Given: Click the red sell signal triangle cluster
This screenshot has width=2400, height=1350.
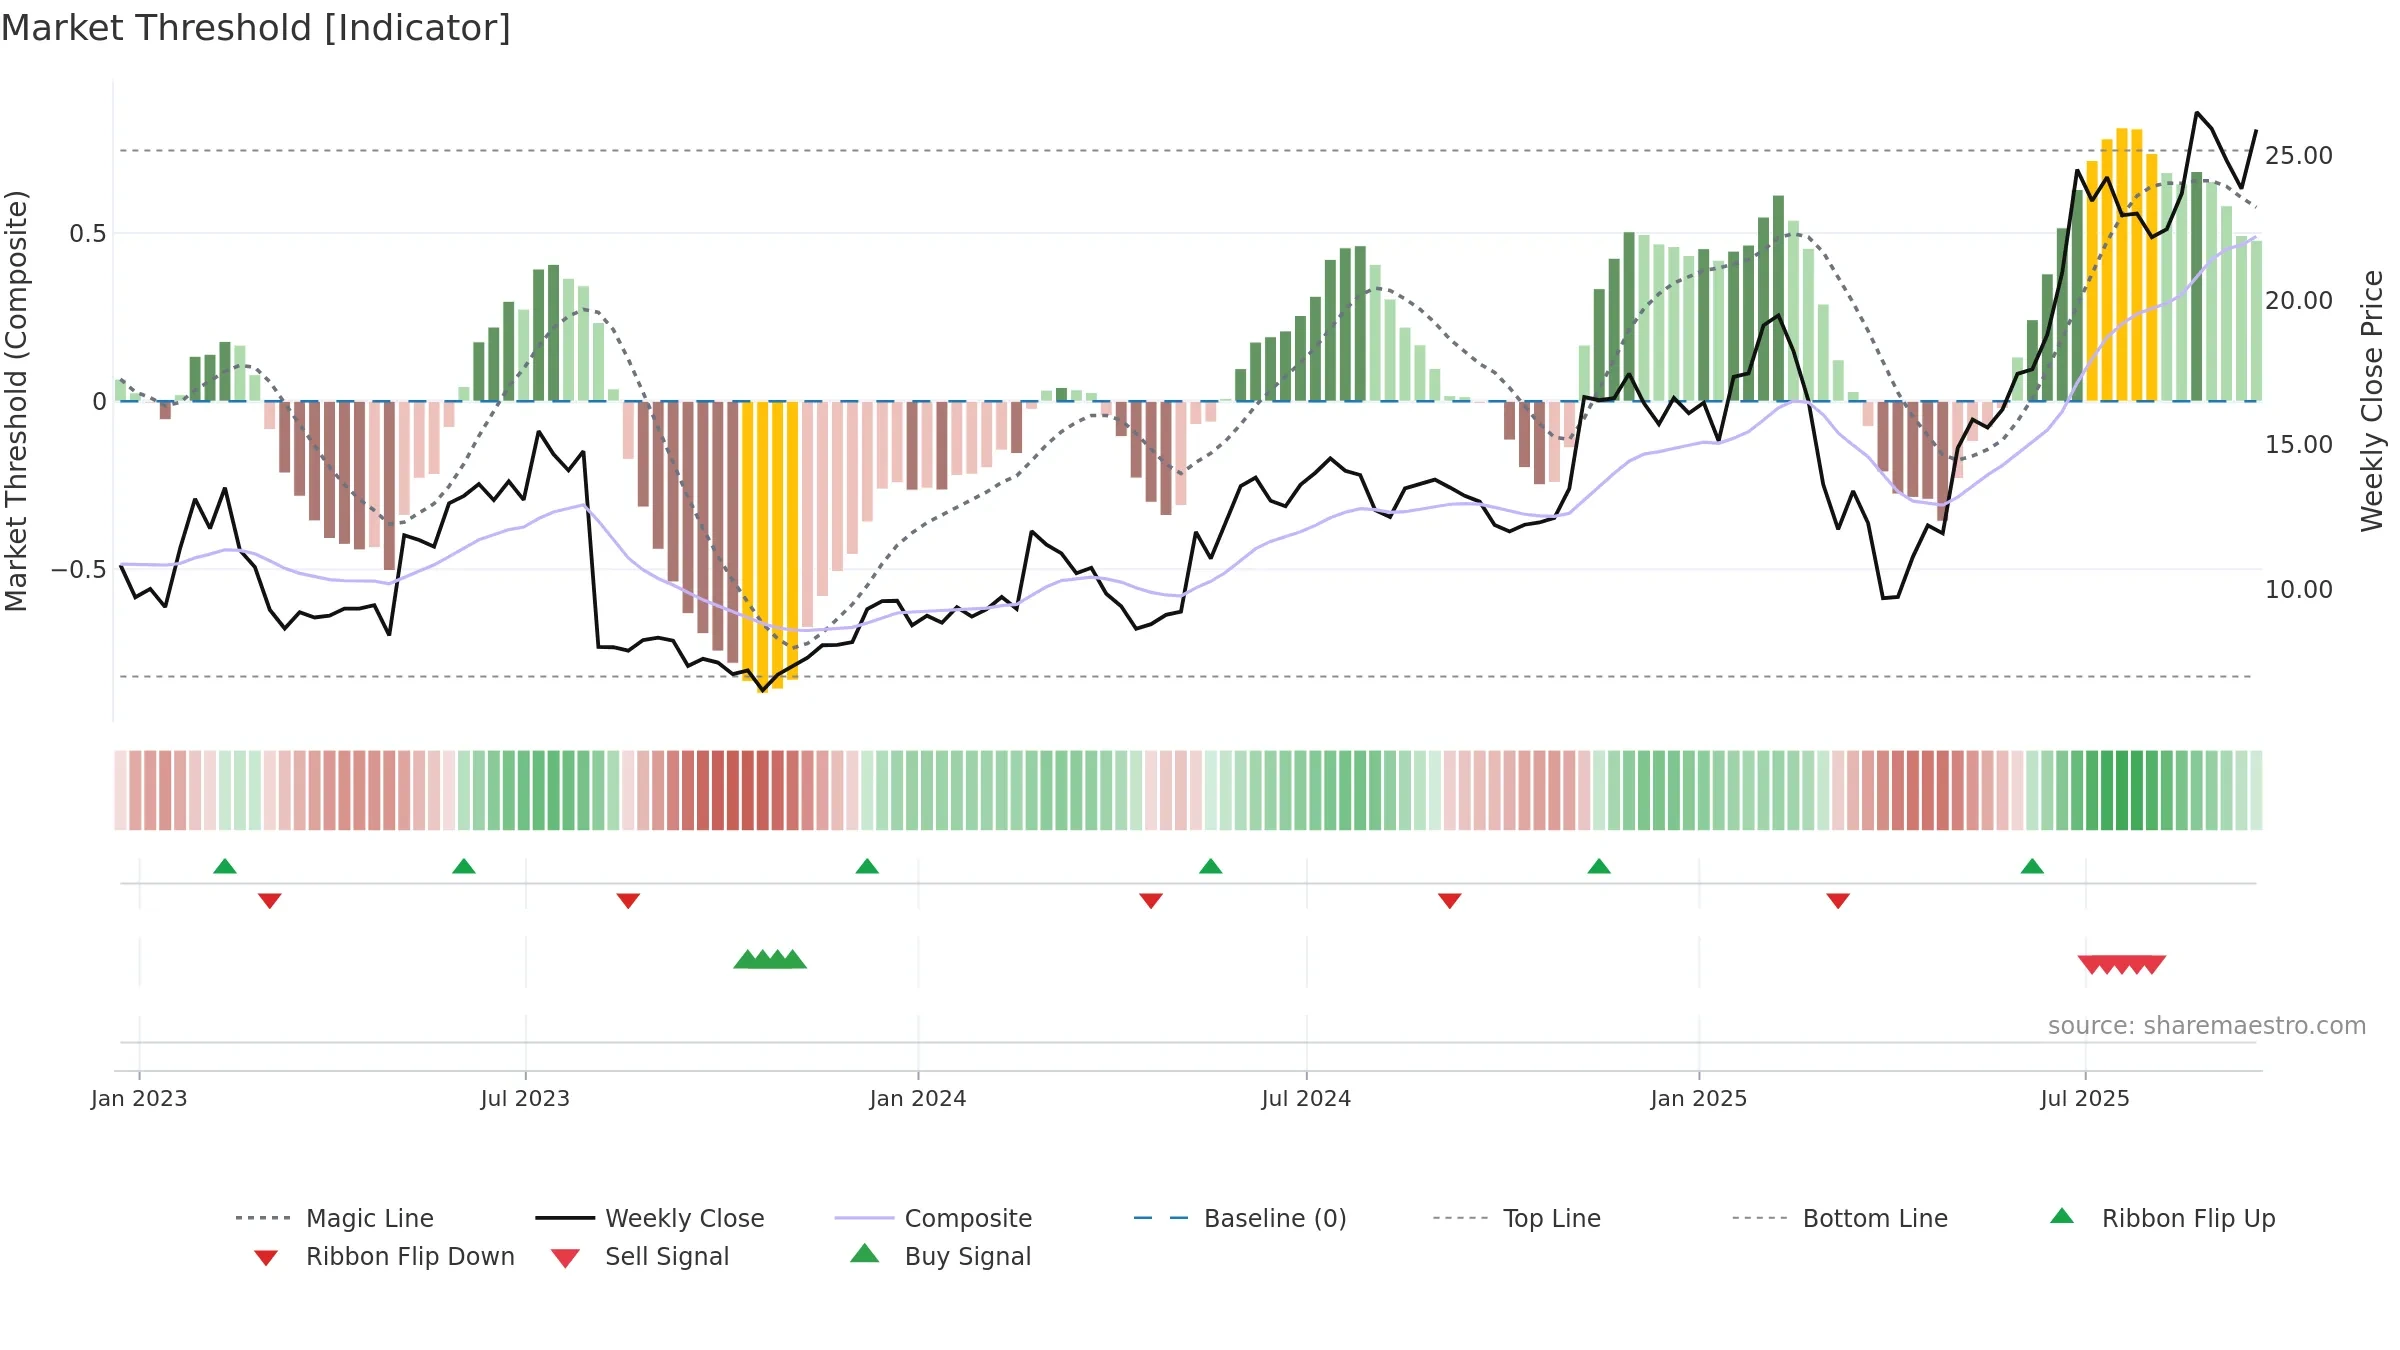Looking at the screenshot, I should 2122,965.
